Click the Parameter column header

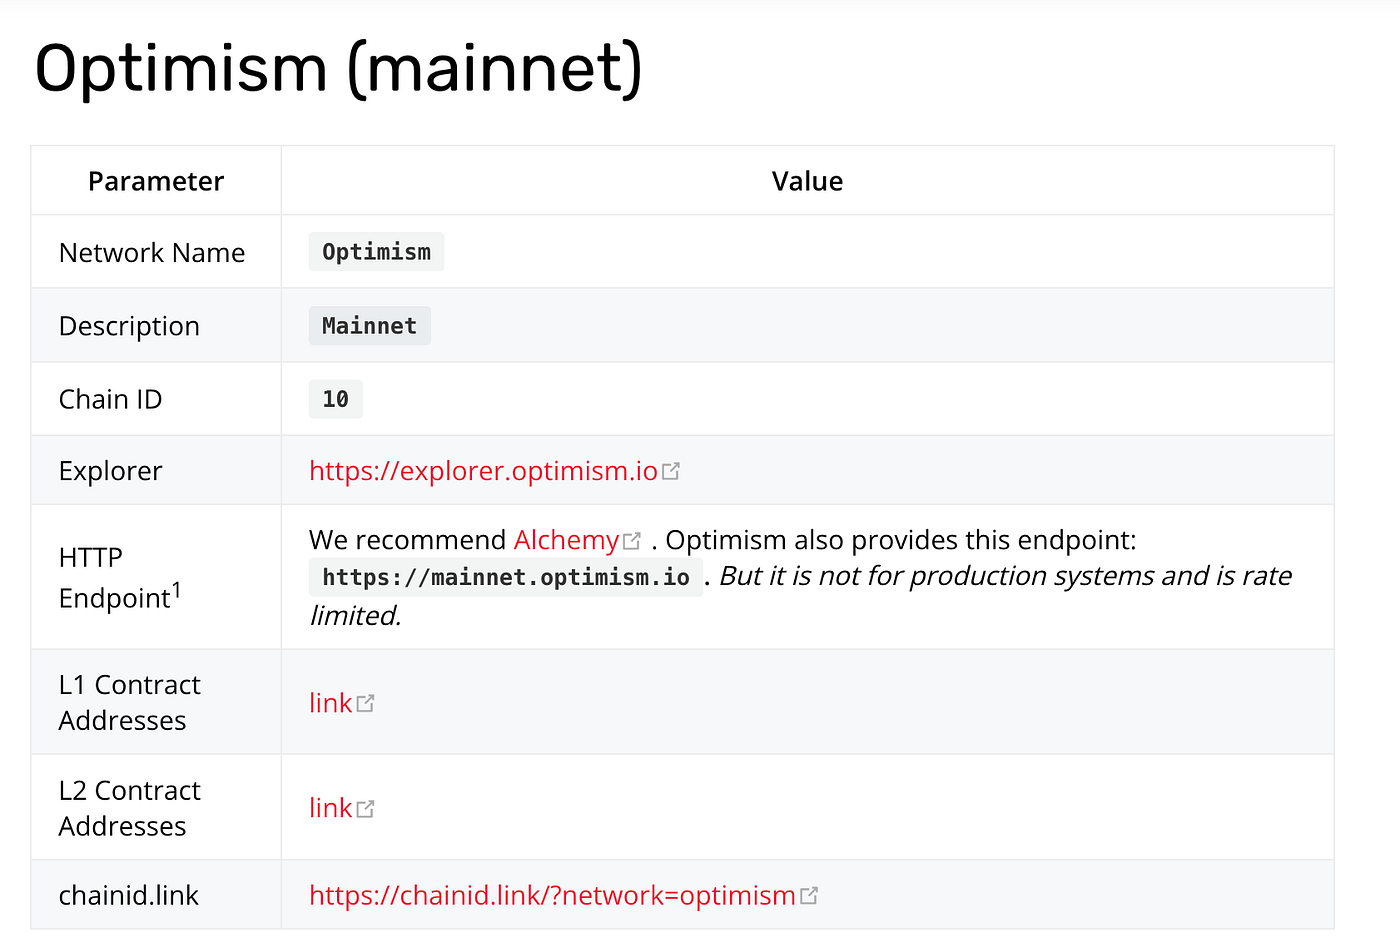pyautogui.click(x=156, y=181)
